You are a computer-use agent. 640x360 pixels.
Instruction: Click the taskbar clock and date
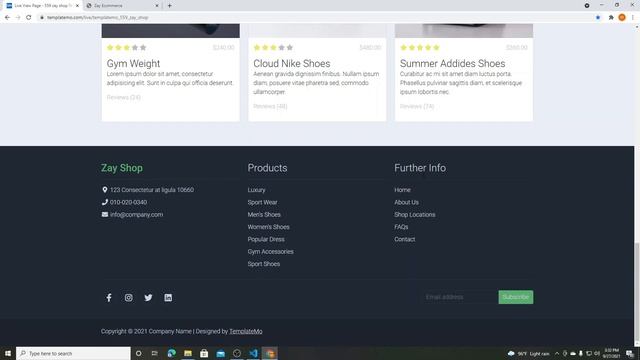coord(611,353)
